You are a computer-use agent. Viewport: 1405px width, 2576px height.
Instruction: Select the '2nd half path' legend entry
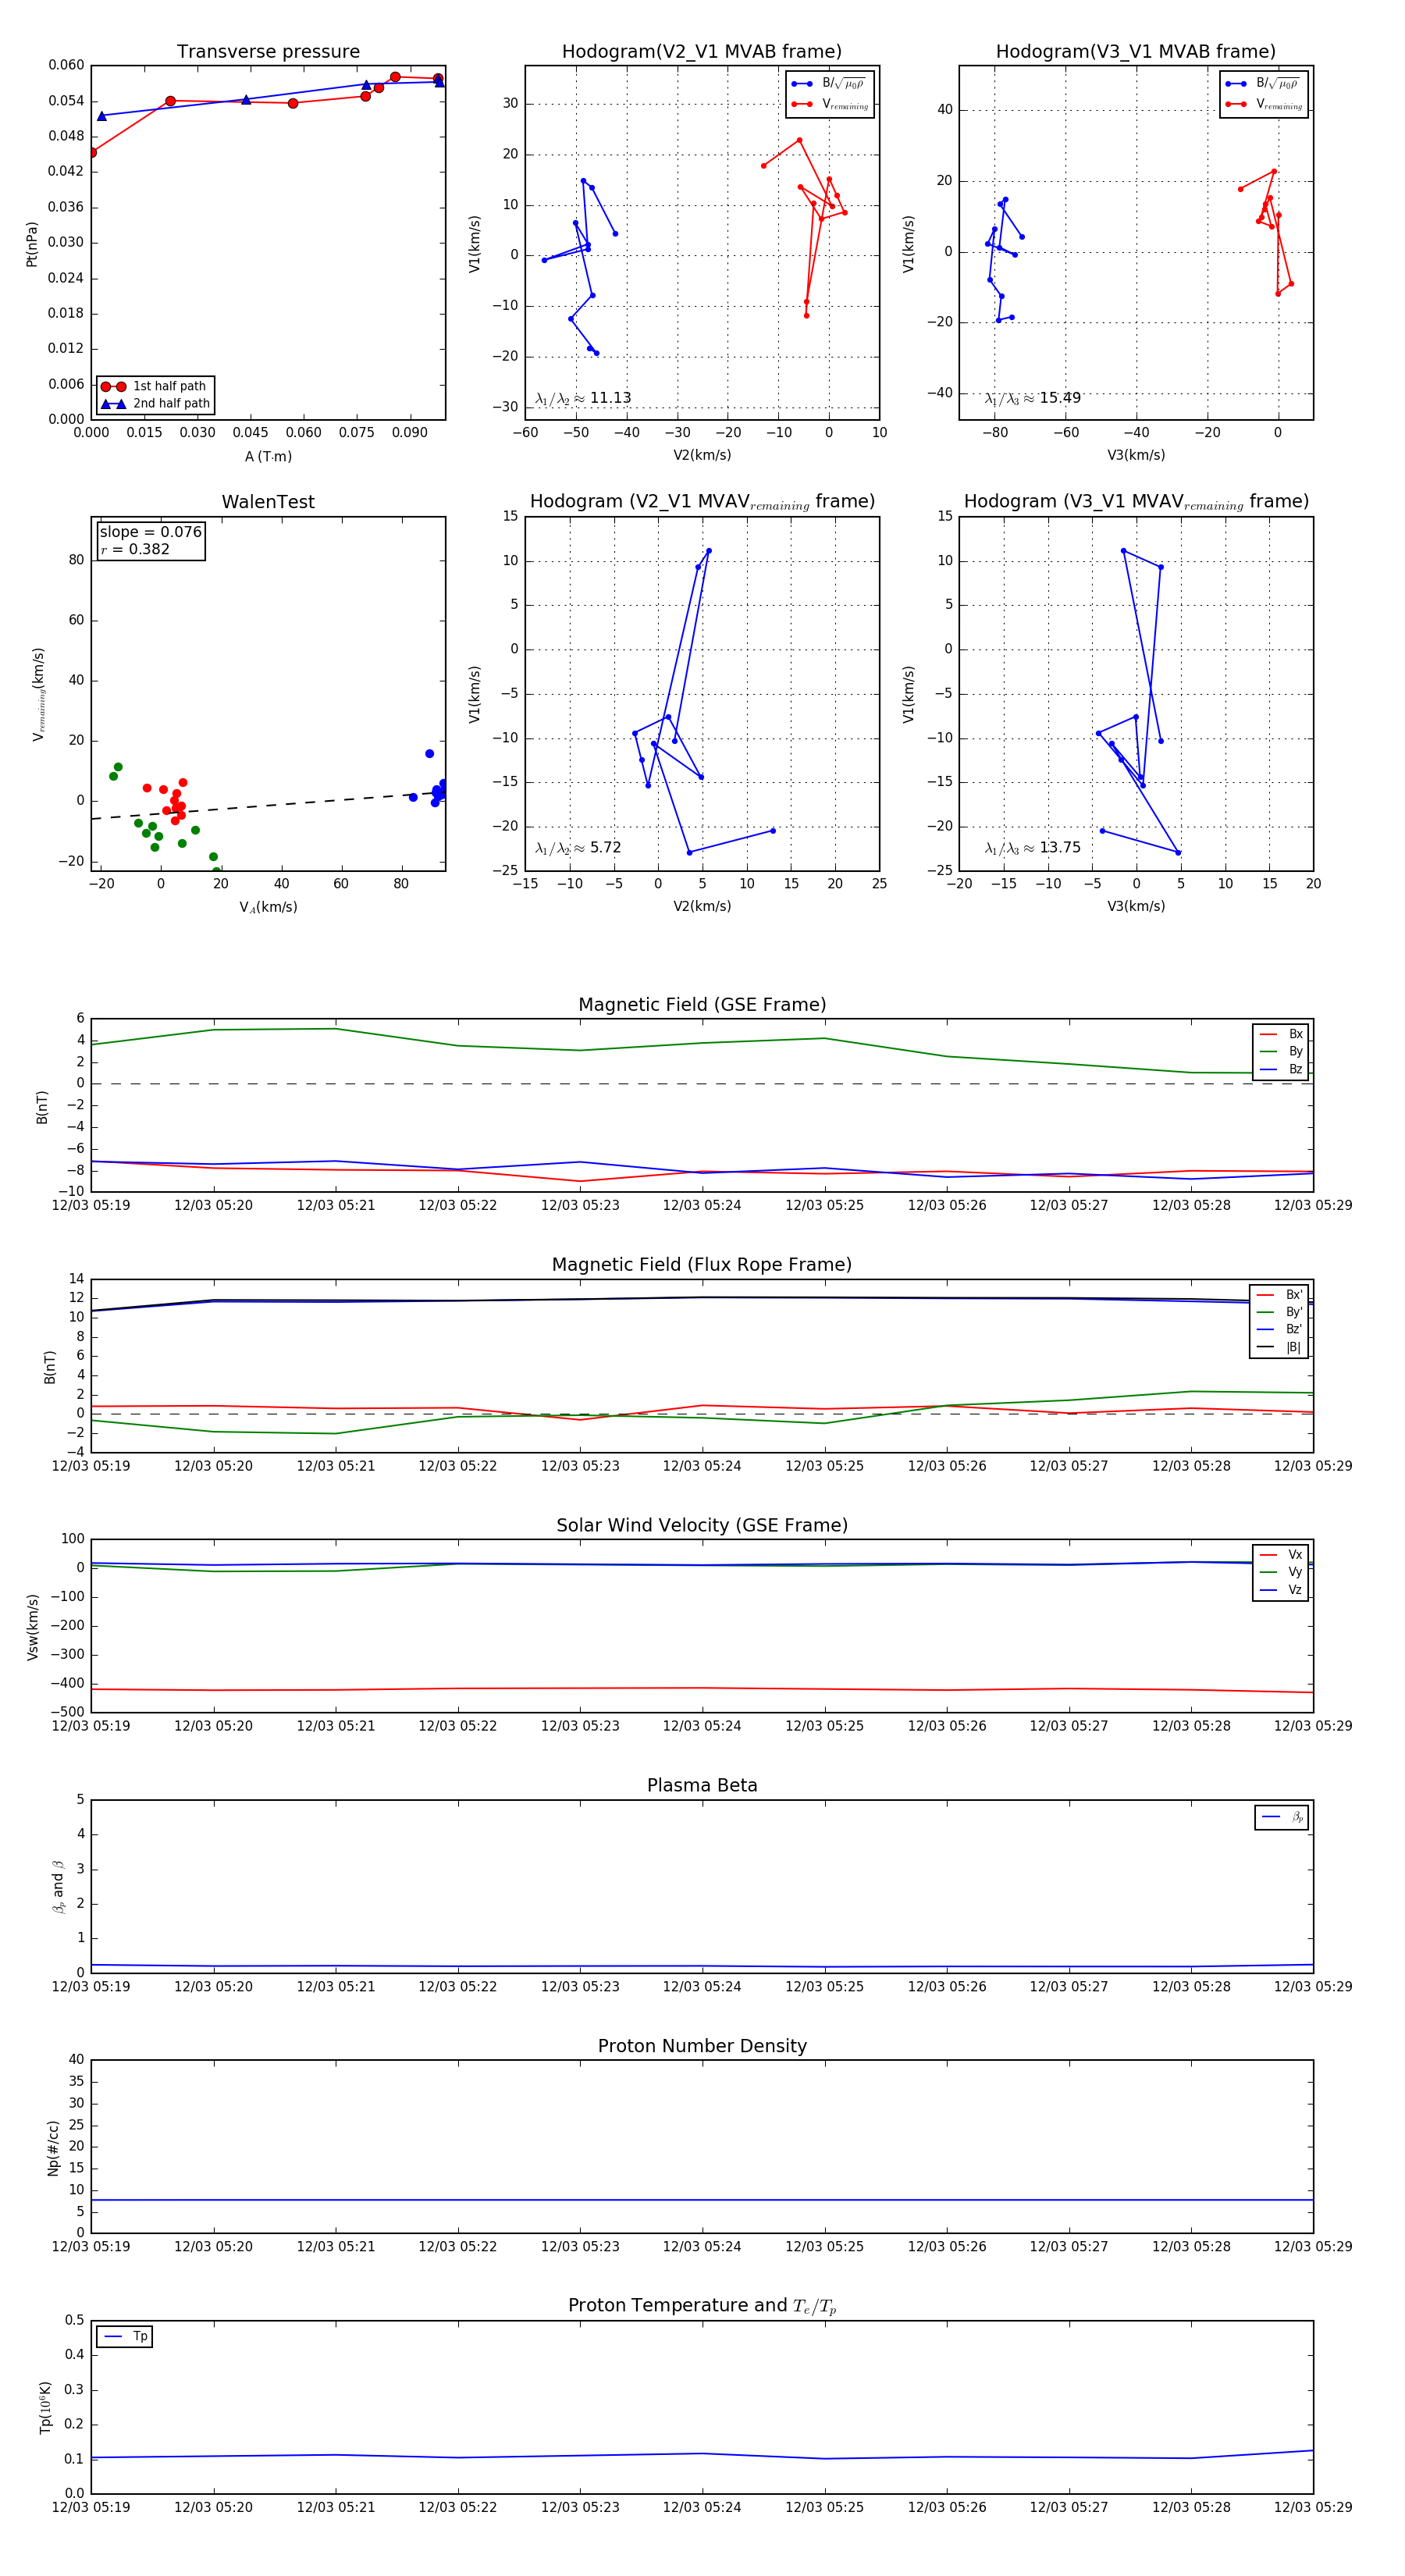coord(155,404)
